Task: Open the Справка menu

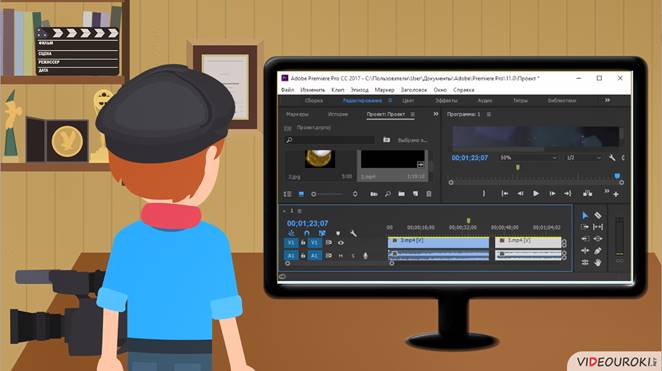Action: (464, 90)
